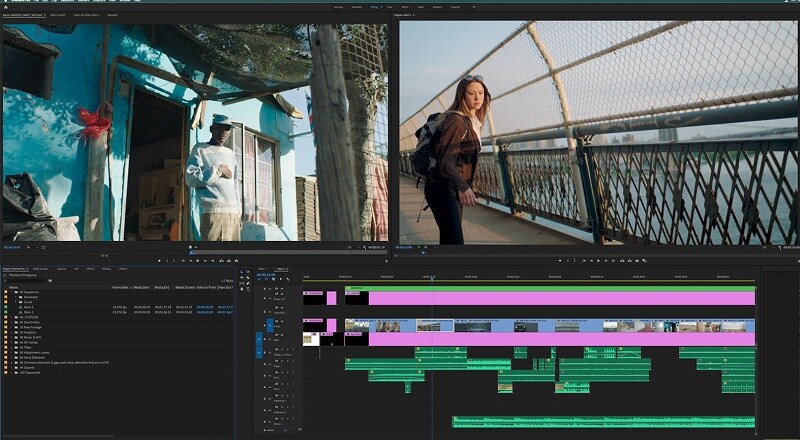The image size is (800, 440).
Task: Expand the 90 Exports bin
Action: pyautogui.click(x=11, y=368)
